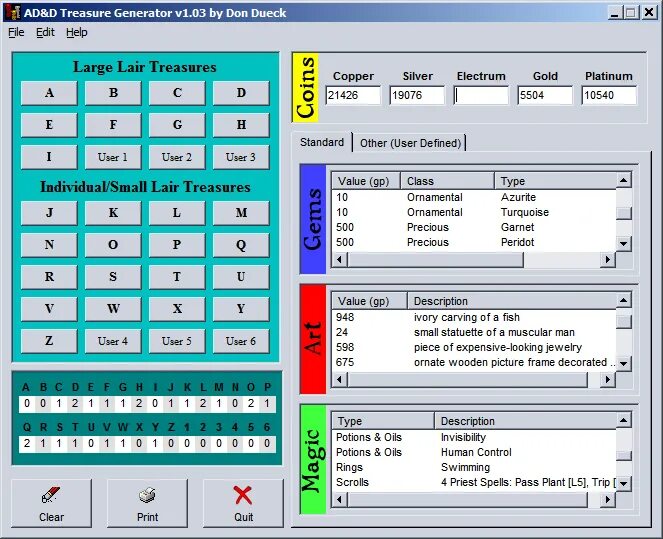Click treasure type G button
The image size is (663, 539).
[177, 125]
